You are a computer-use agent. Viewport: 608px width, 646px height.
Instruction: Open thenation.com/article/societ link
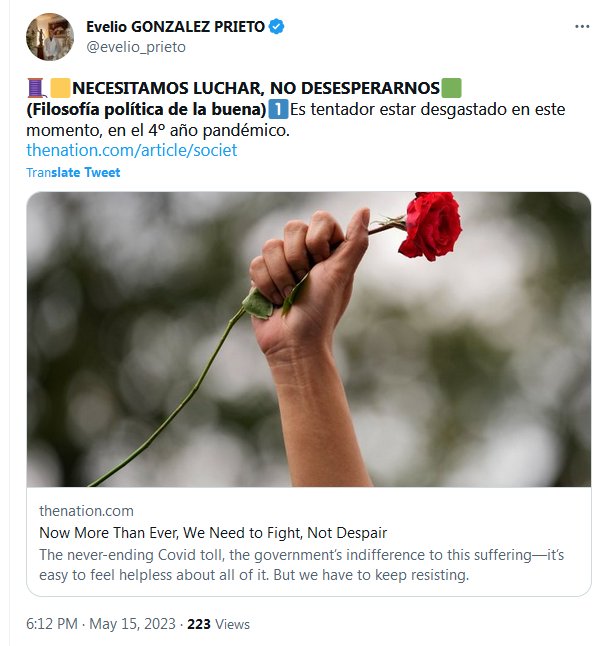pyautogui.click(x=131, y=150)
